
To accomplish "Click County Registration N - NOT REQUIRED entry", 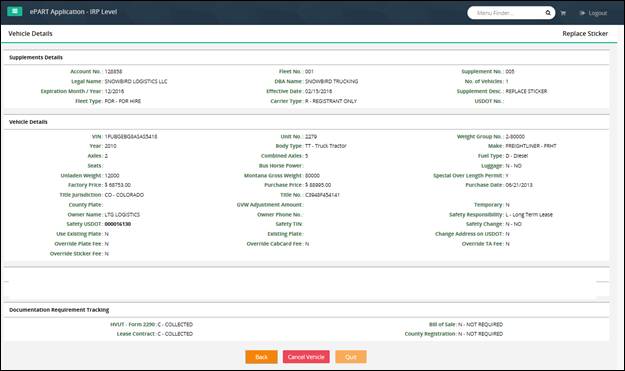I will (x=454, y=334).
